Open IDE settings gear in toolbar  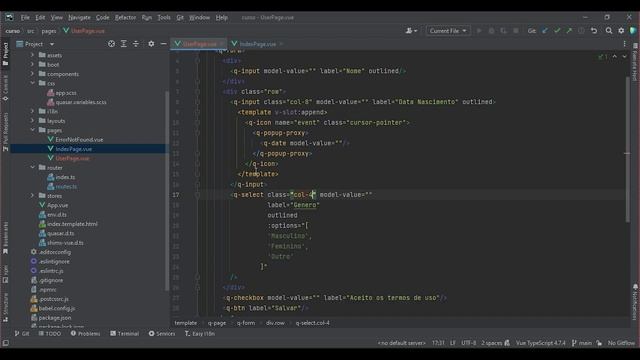pyautogui.click(x=621, y=31)
